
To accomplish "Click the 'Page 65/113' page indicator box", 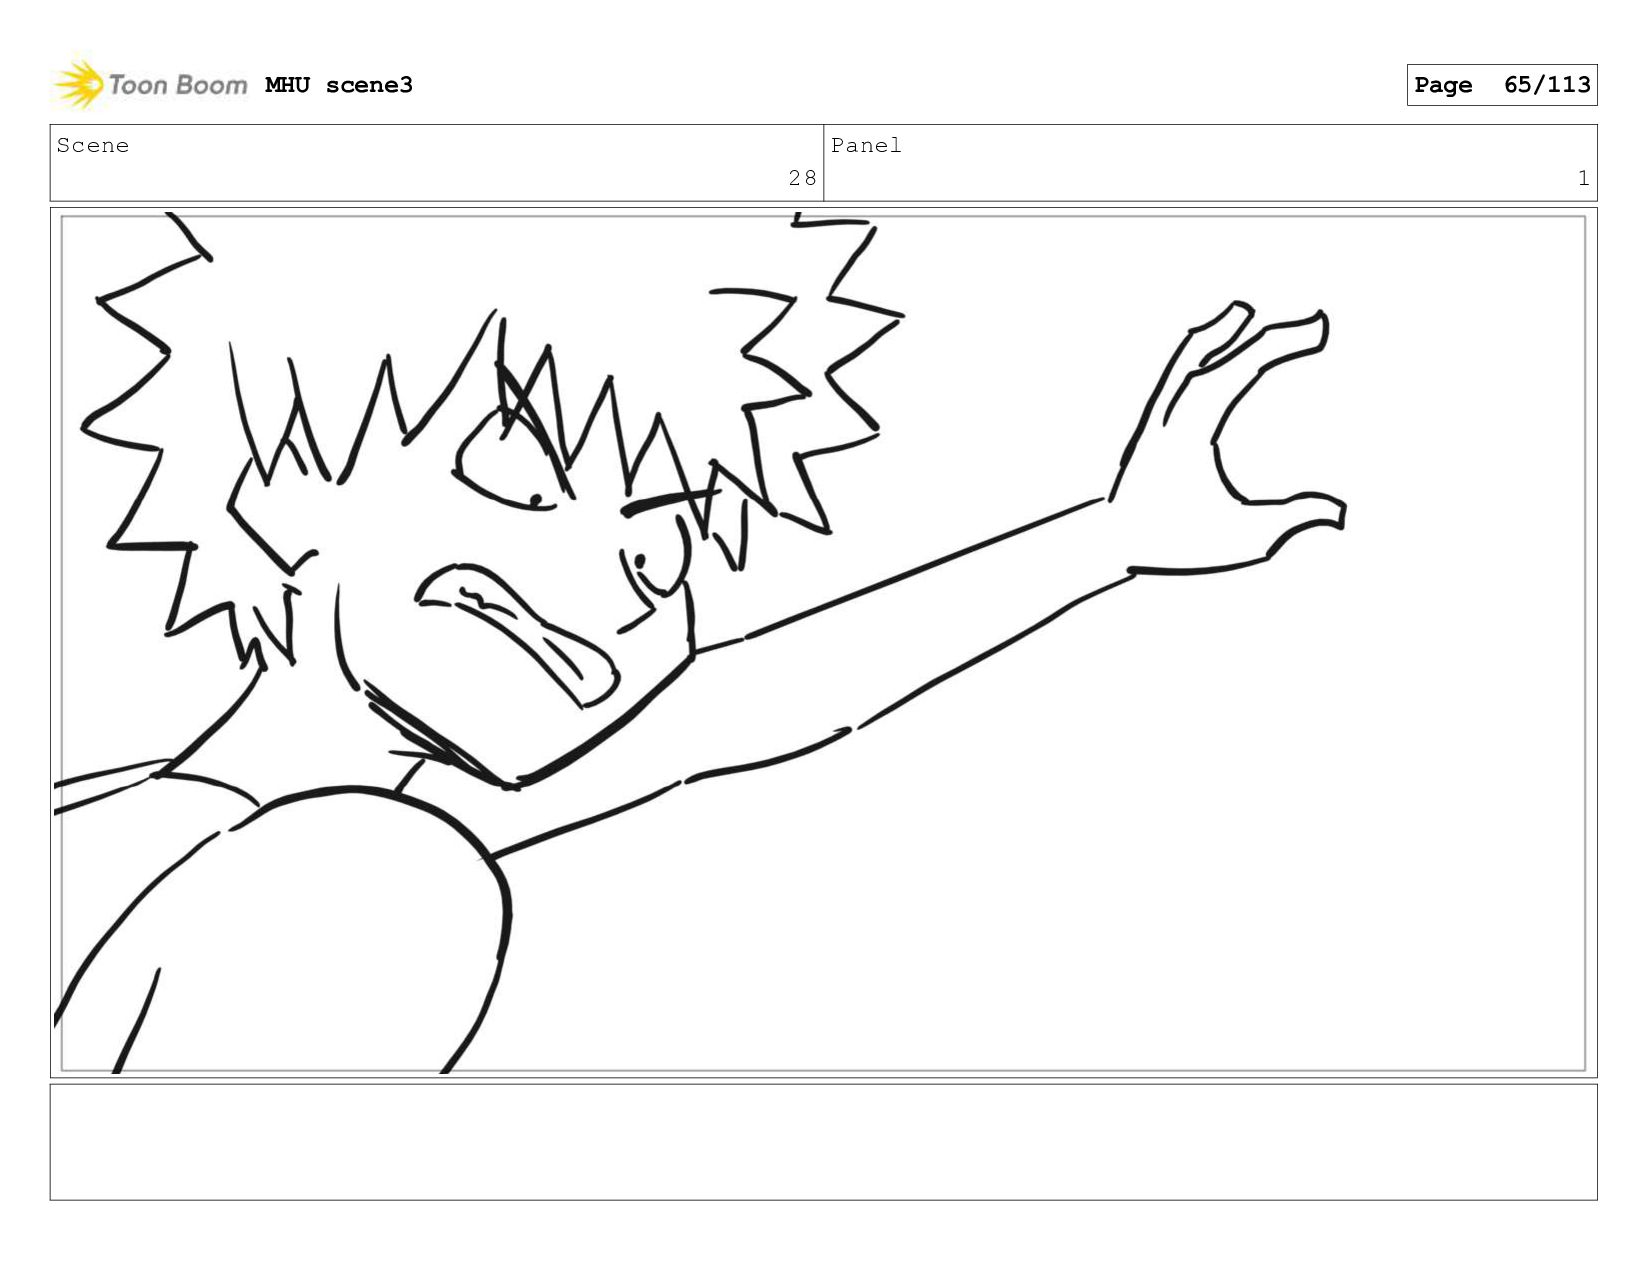I will coord(1501,85).
